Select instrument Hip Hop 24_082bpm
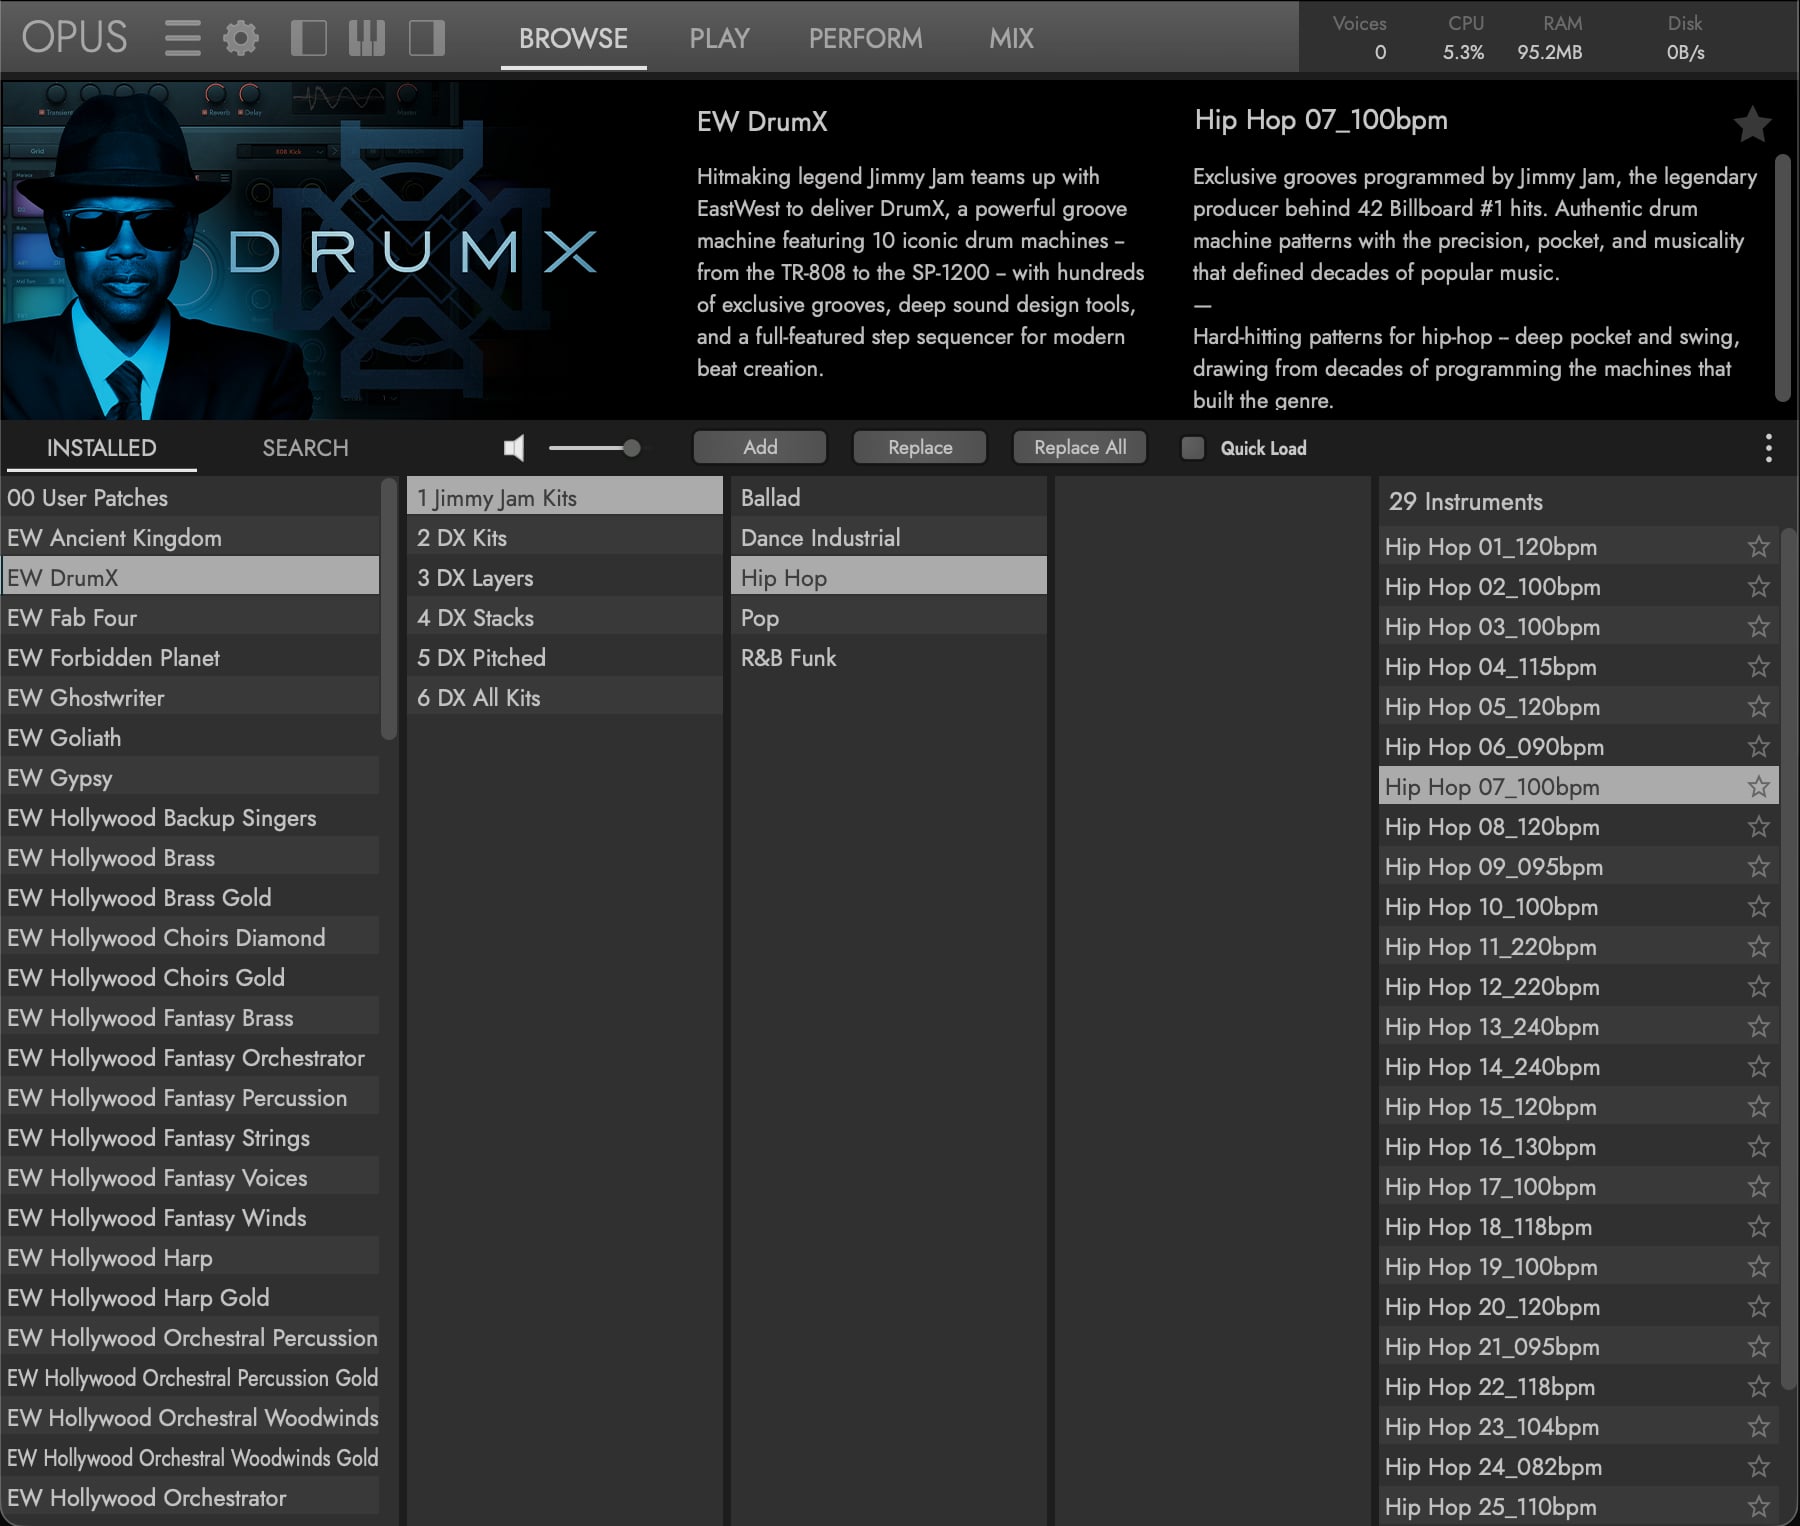Viewport: 1800px width, 1526px height. 1578,1467
